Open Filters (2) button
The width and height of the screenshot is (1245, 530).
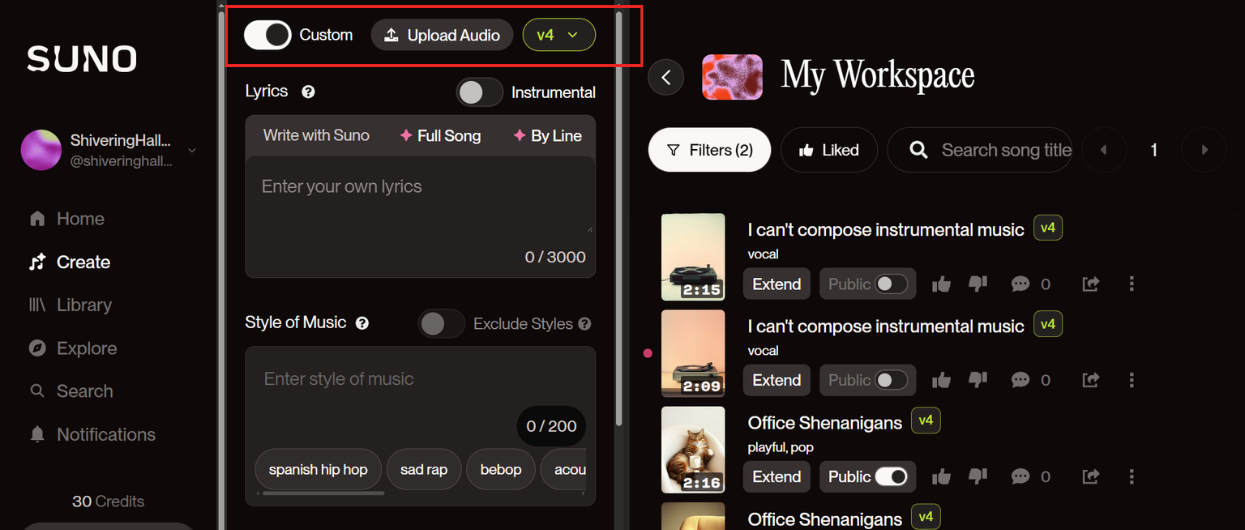[709, 150]
